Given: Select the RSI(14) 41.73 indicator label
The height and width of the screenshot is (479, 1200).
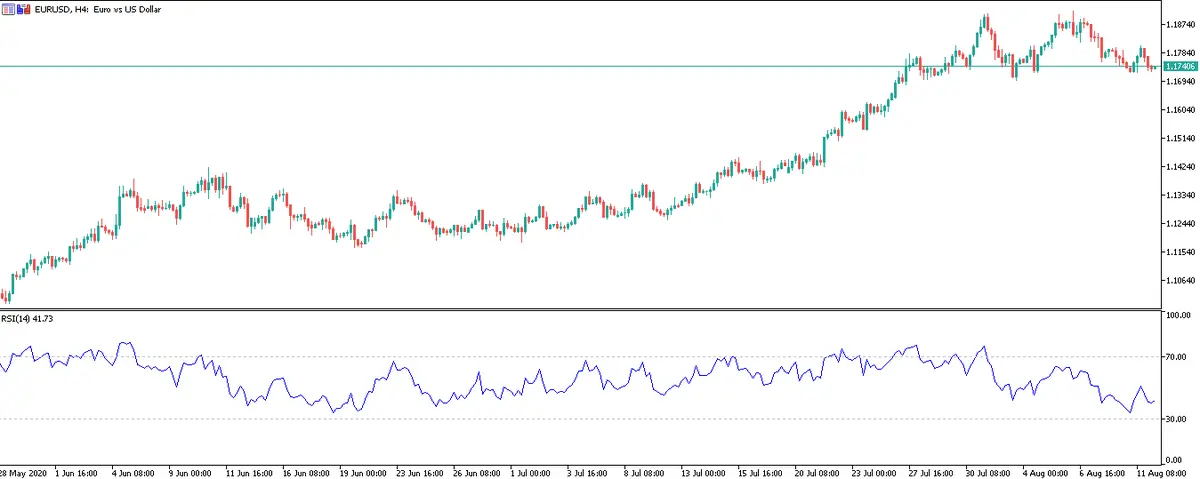Looking at the screenshot, I should (33, 318).
